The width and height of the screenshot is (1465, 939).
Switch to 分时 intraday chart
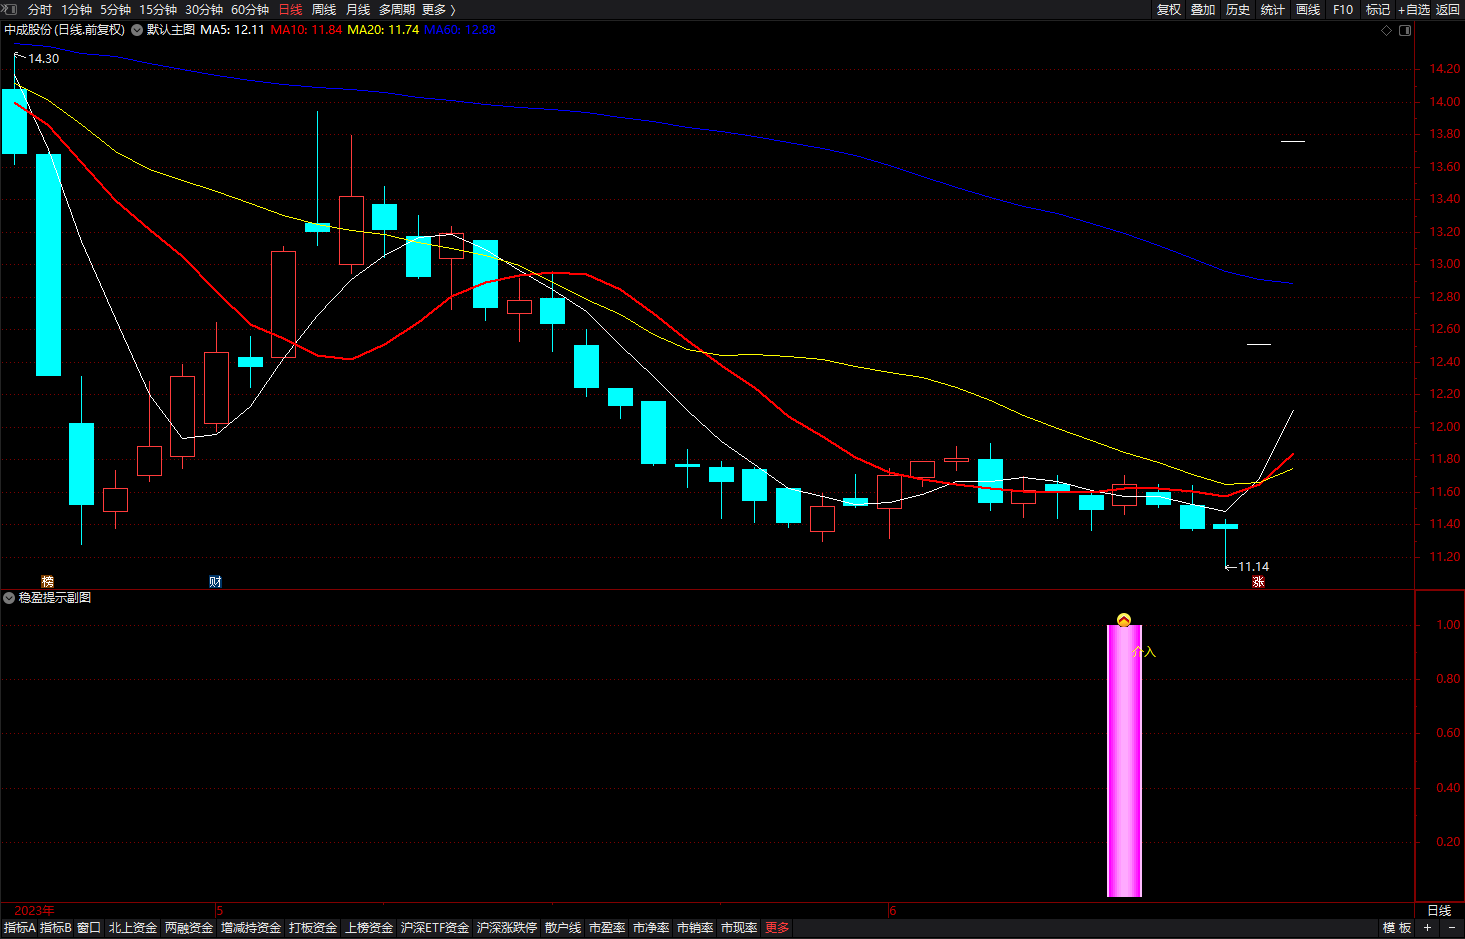pos(40,10)
